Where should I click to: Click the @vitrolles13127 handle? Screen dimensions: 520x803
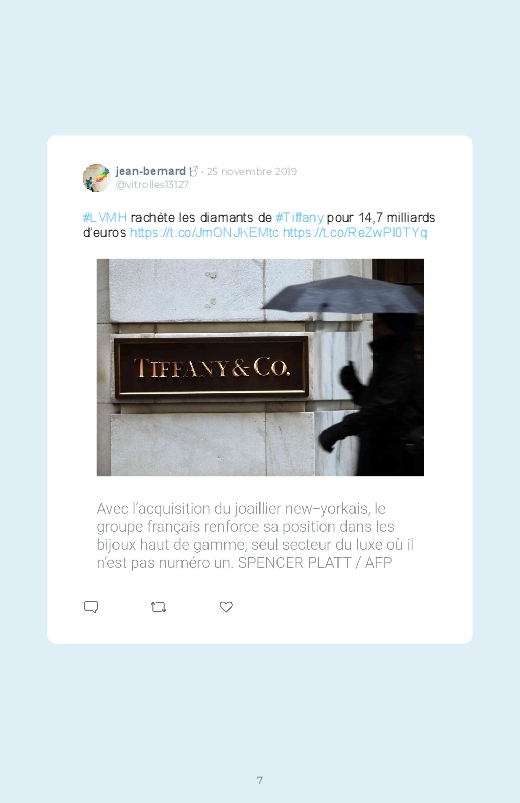152,184
